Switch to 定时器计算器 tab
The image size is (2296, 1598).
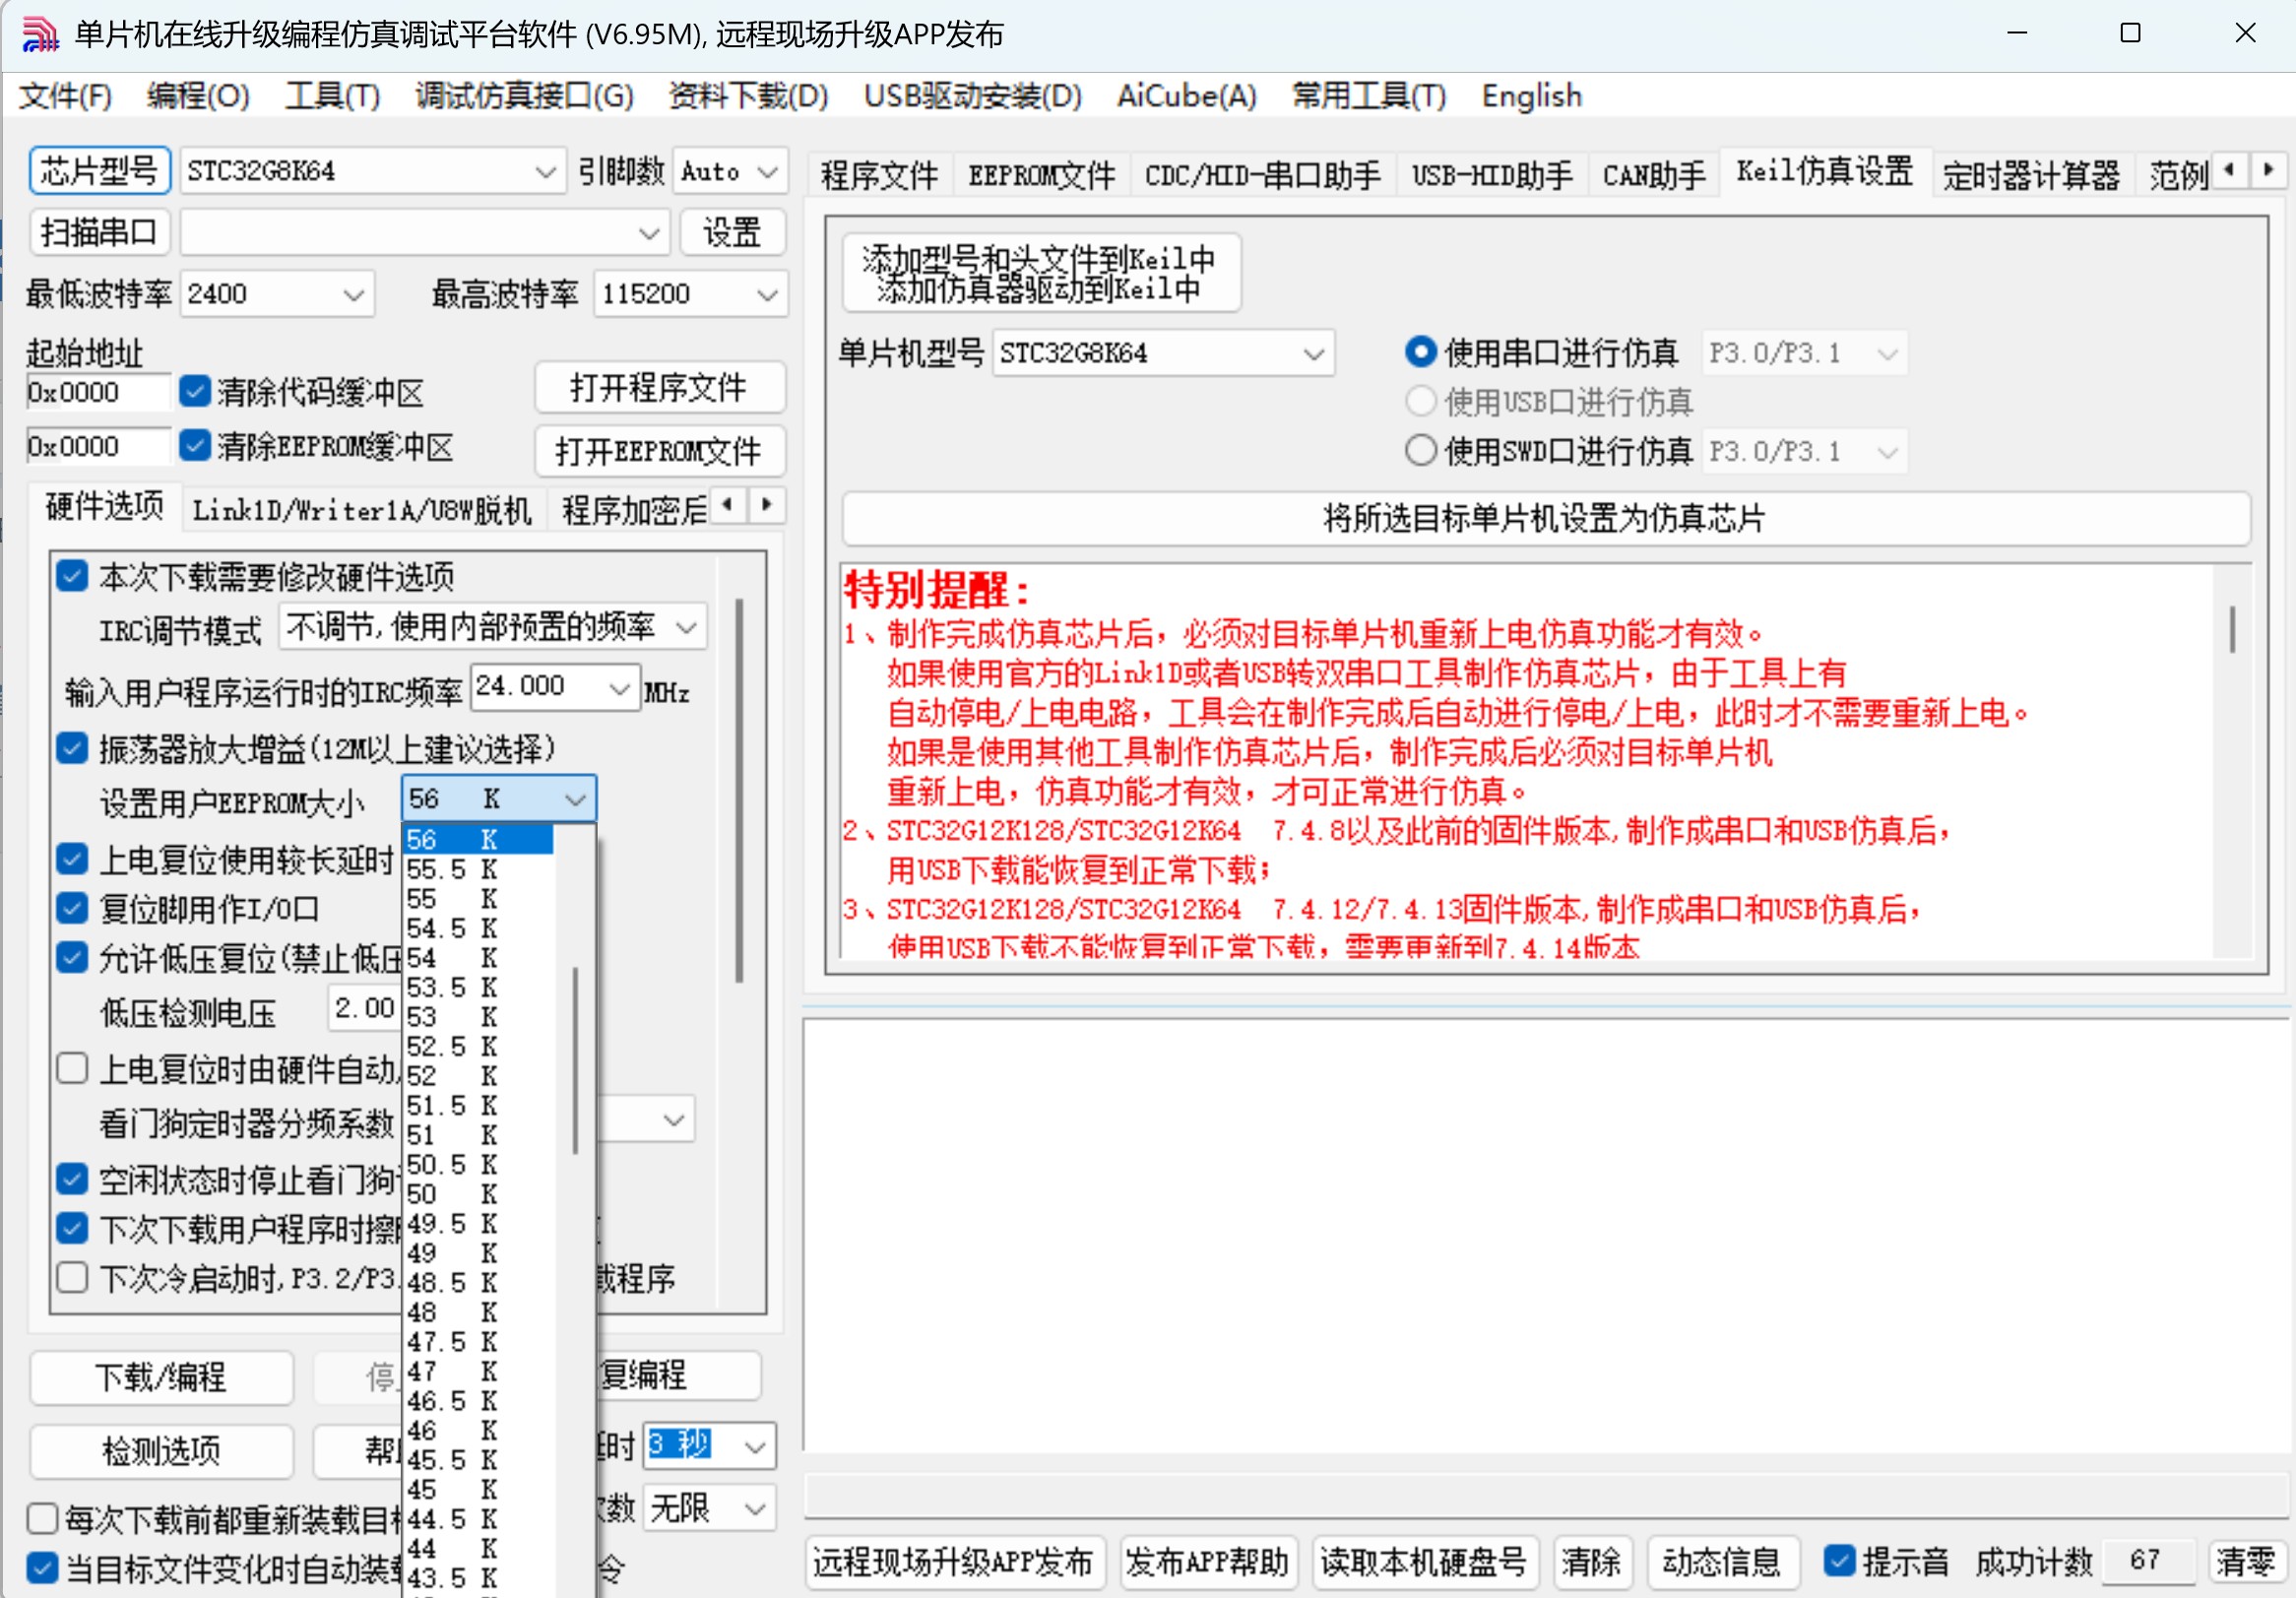(x=2031, y=175)
